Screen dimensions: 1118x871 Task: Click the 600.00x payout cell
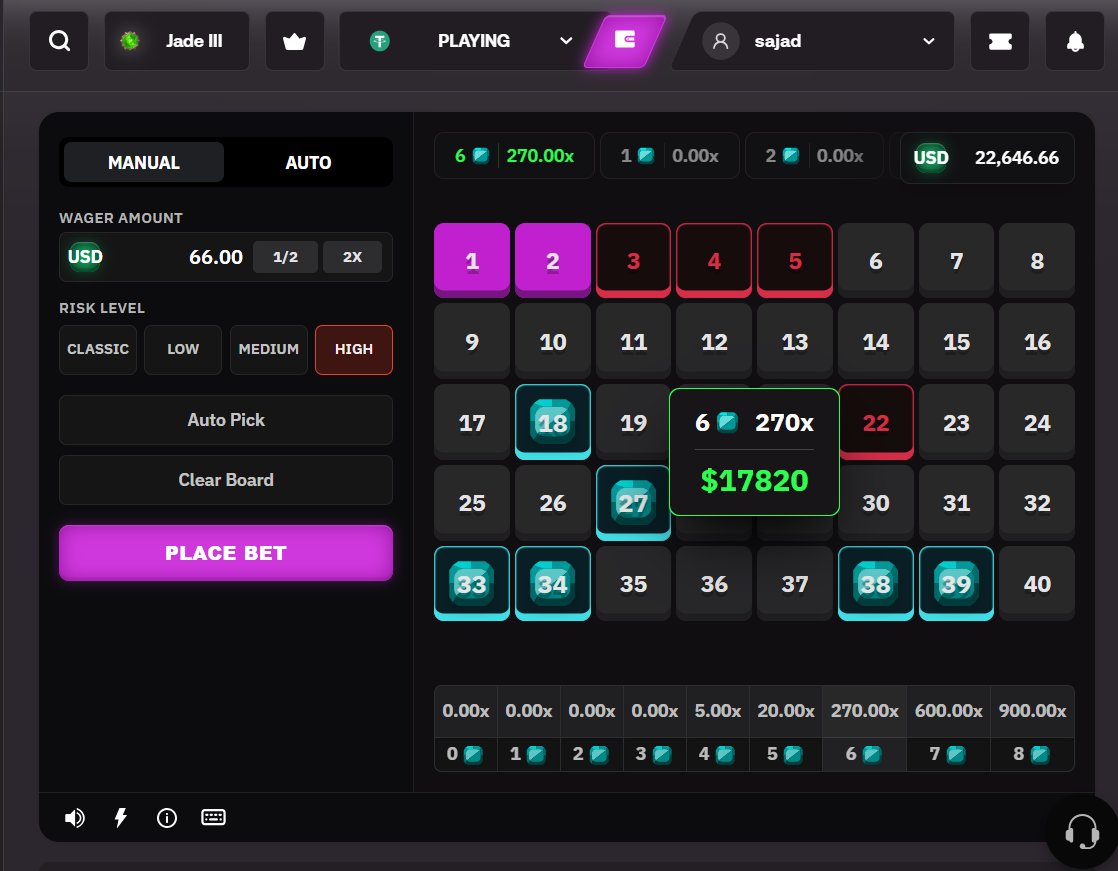(948, 711)
